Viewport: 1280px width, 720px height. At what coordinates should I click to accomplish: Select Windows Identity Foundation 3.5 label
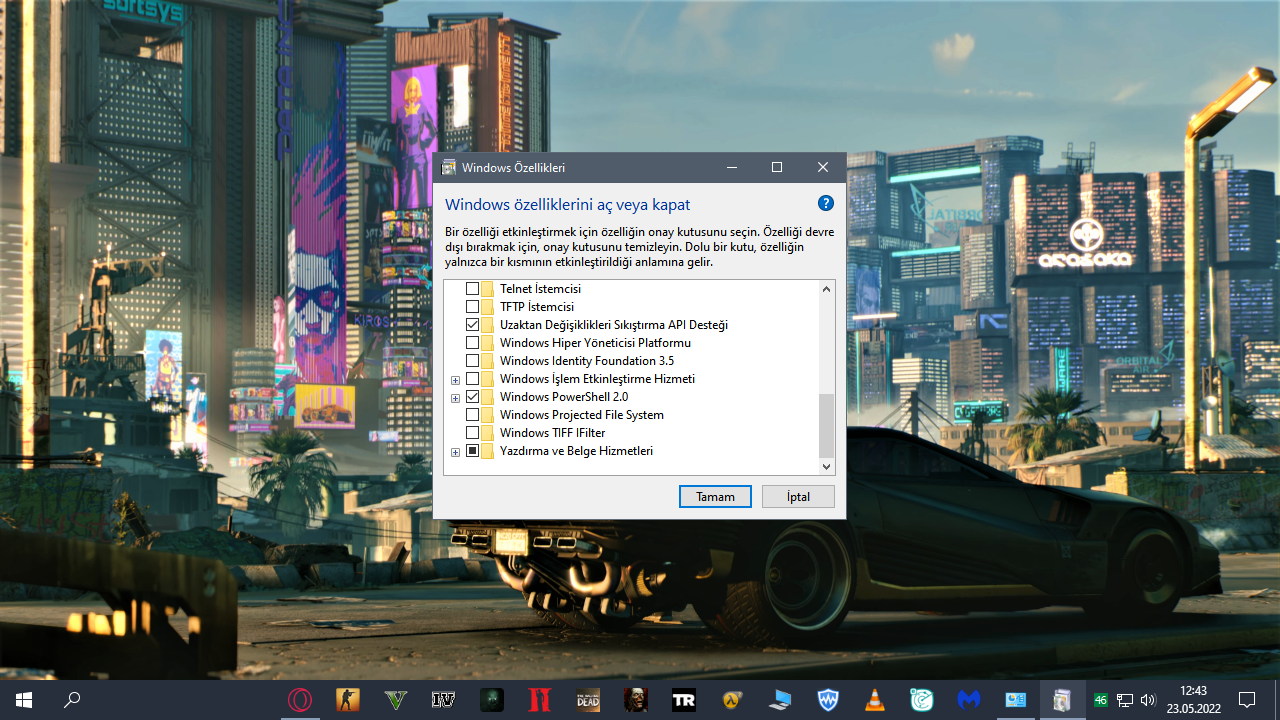[x=587, y=361]
